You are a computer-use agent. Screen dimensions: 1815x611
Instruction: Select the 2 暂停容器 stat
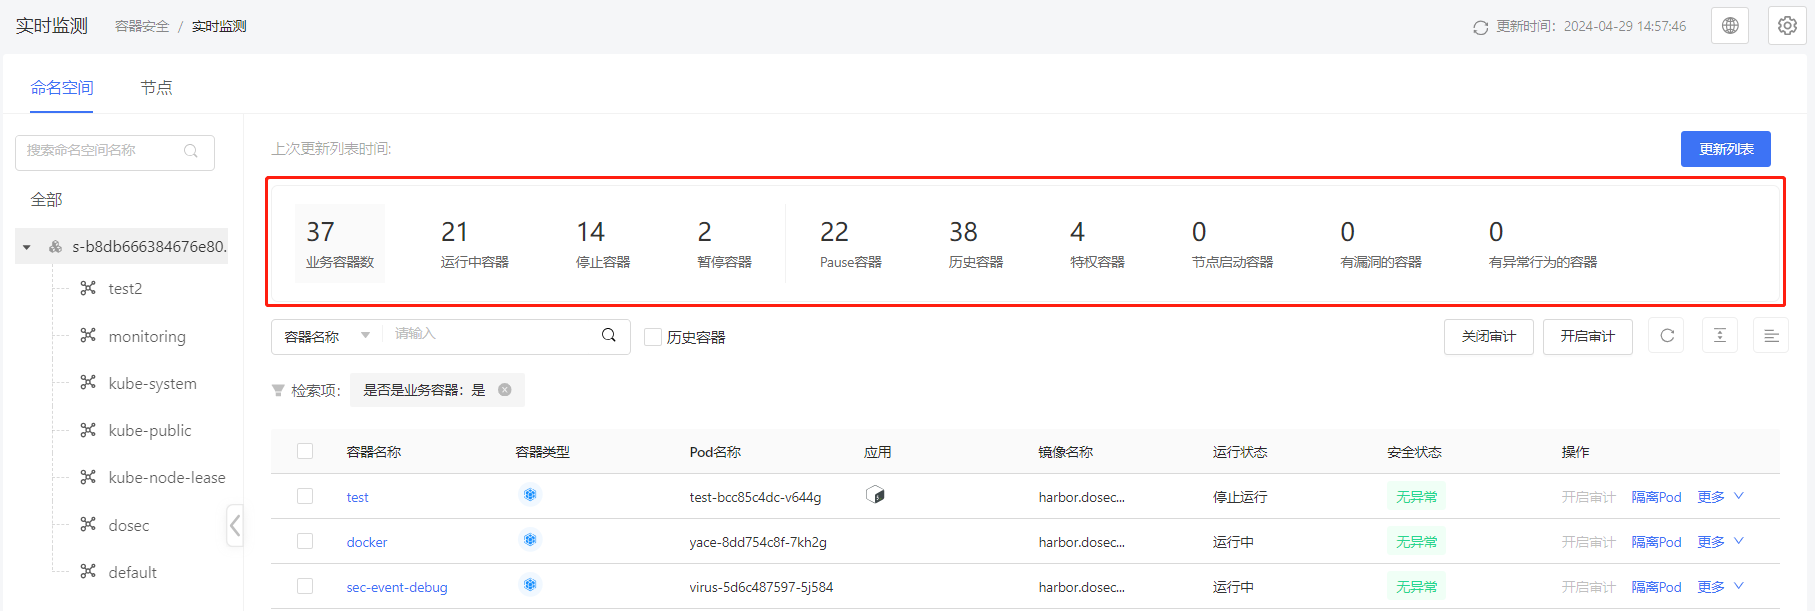tap(724, 244)
